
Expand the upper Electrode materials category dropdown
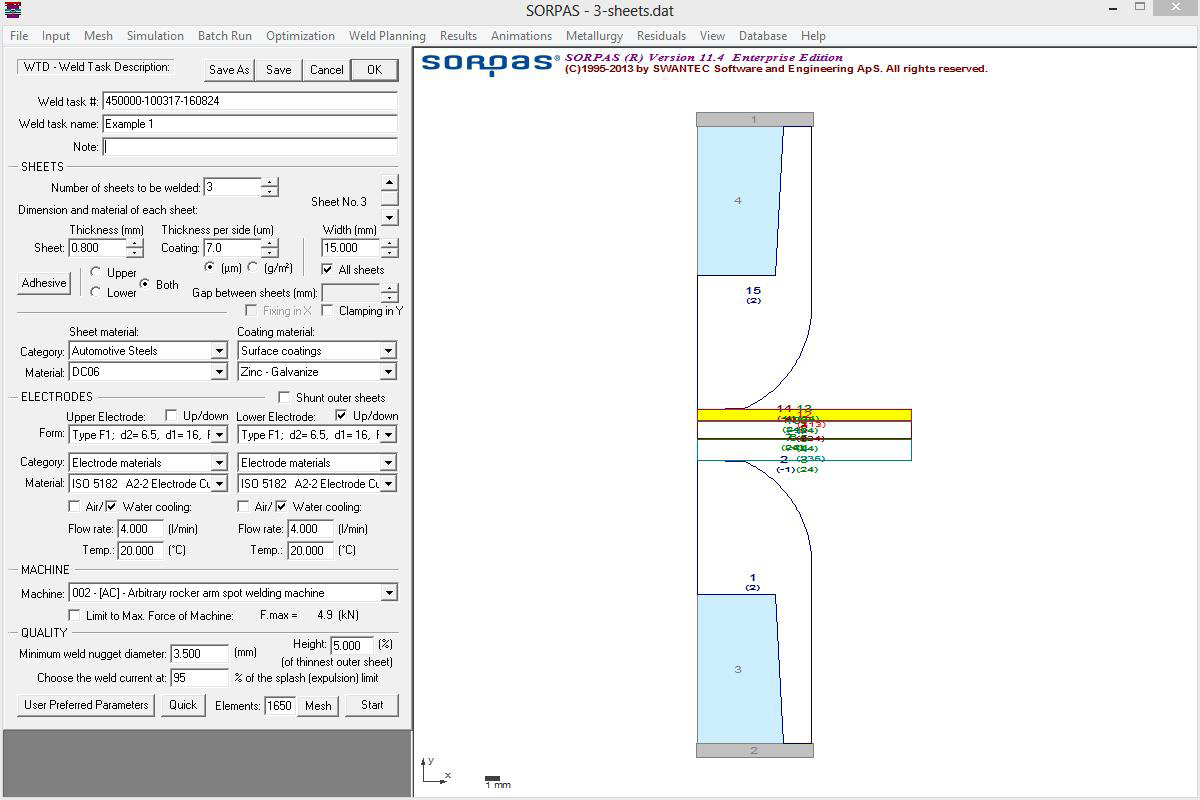pyautogui.click(x=219, y=463)
